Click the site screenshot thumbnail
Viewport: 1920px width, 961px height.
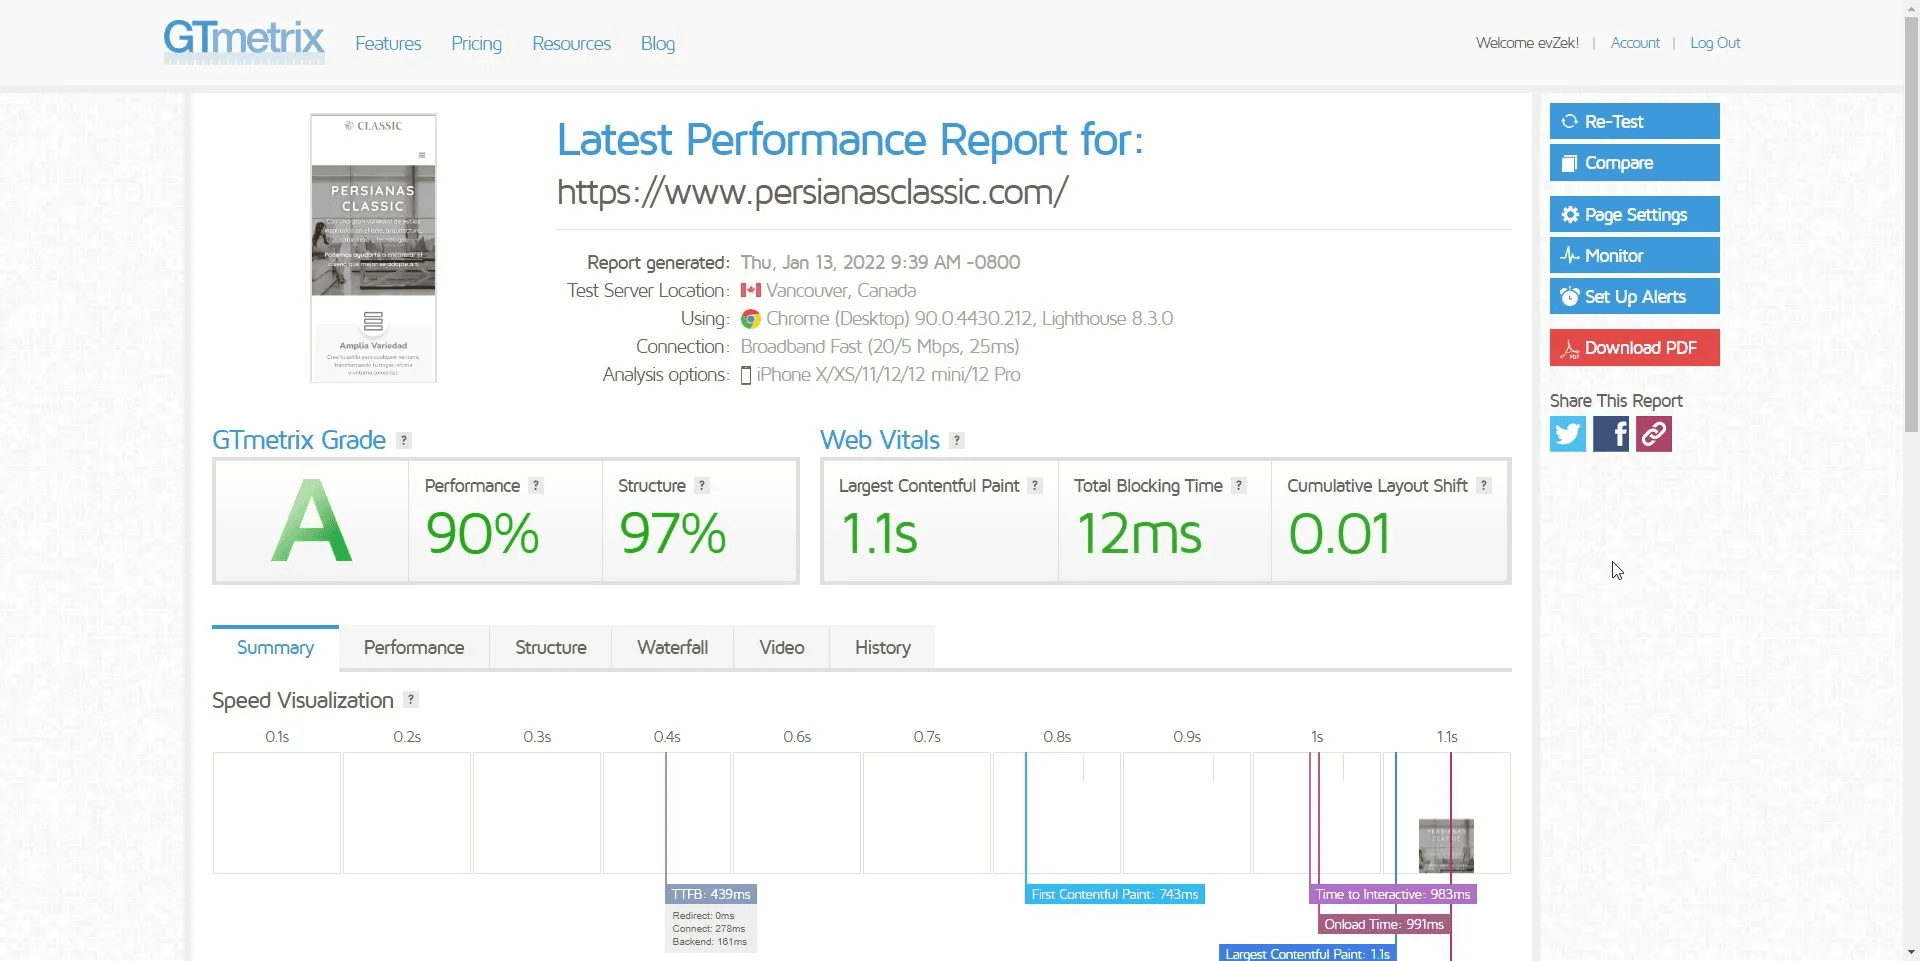click(373, 248)
